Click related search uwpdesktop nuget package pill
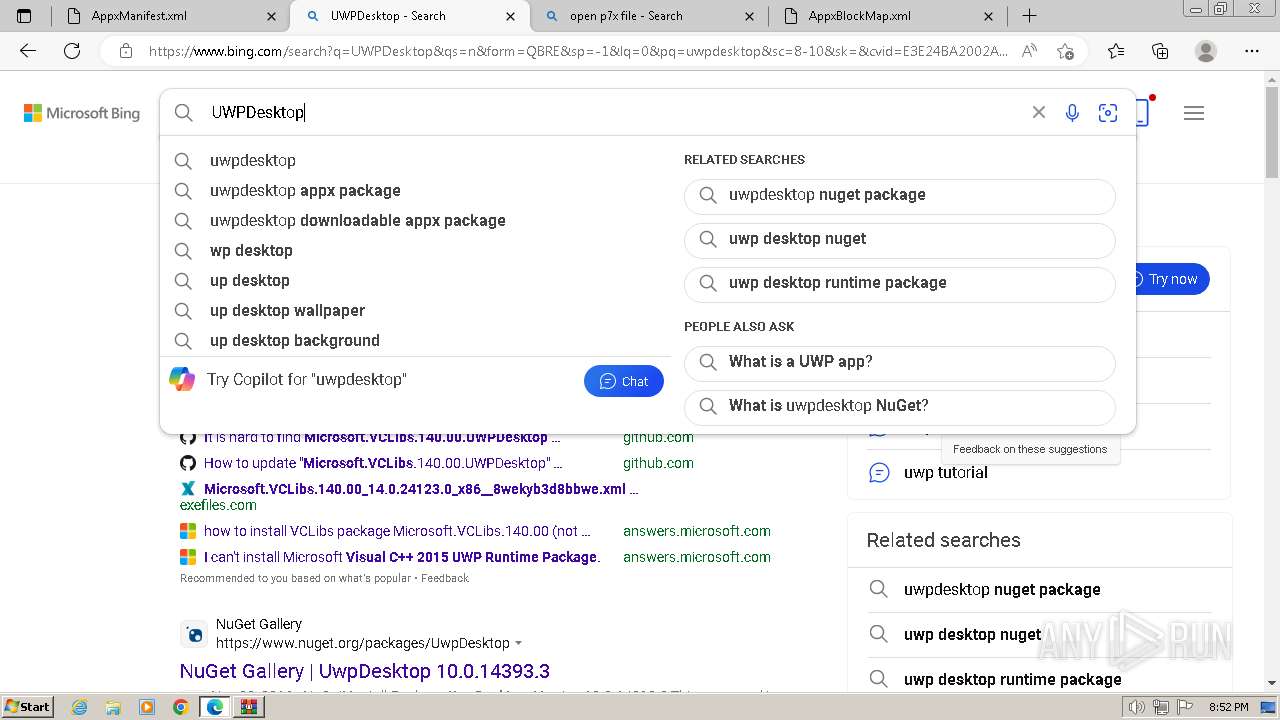 [900, 195]
